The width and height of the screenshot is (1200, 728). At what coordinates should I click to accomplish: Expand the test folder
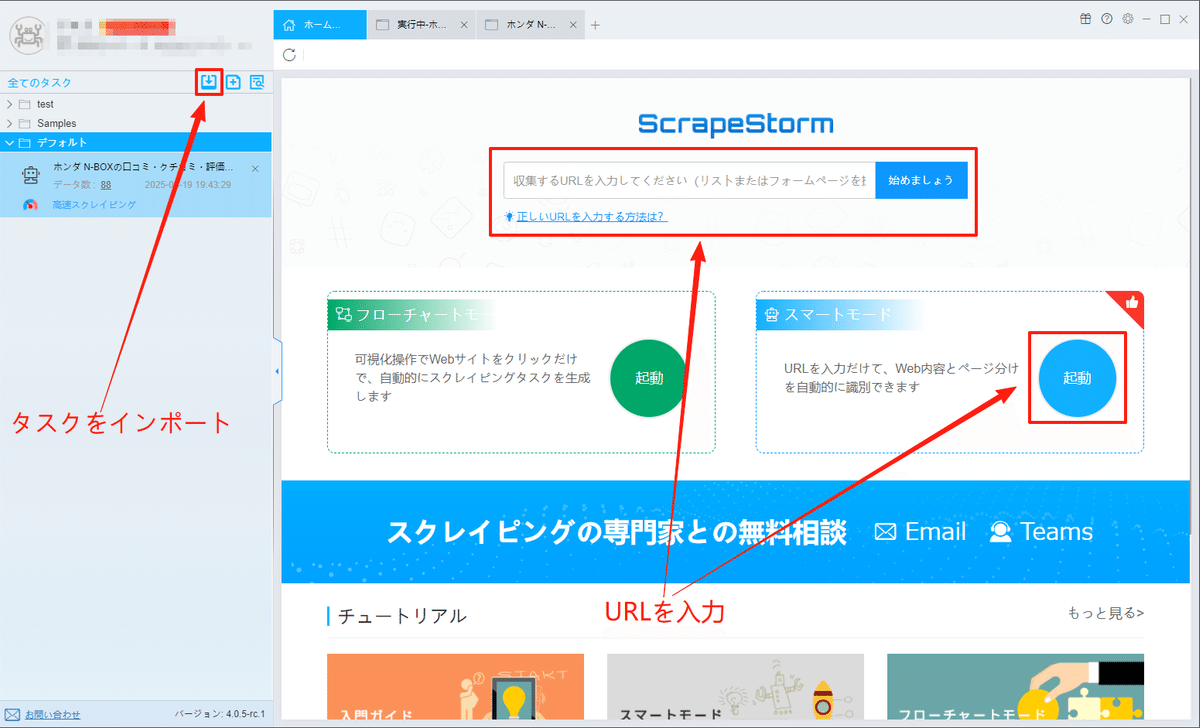tap(10, 104)
